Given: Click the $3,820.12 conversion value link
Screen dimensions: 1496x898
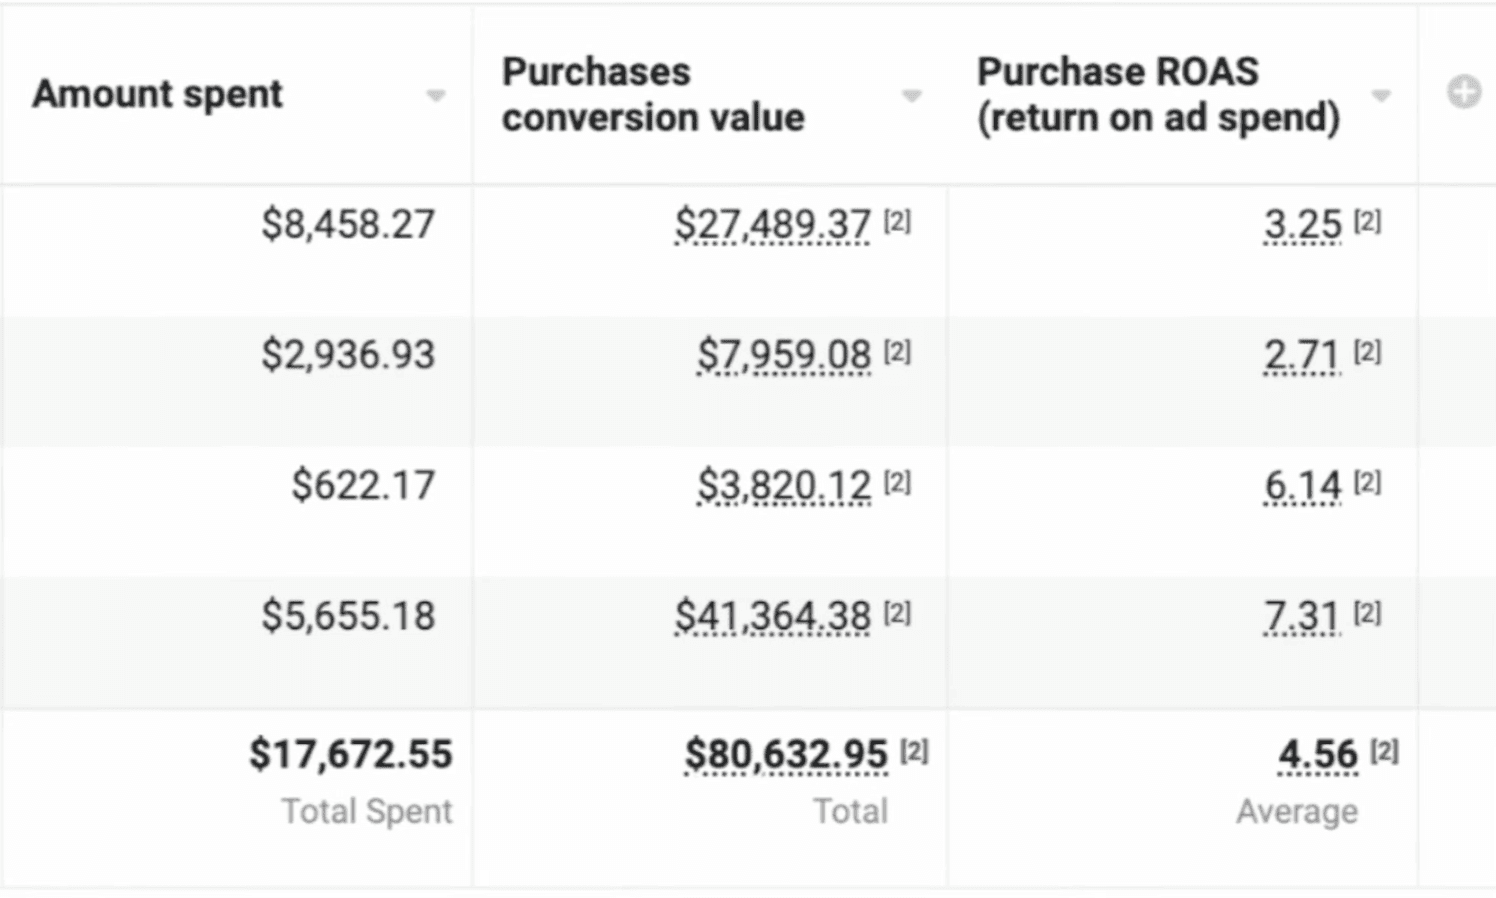Looking at the screenshot, I should 784,486.
